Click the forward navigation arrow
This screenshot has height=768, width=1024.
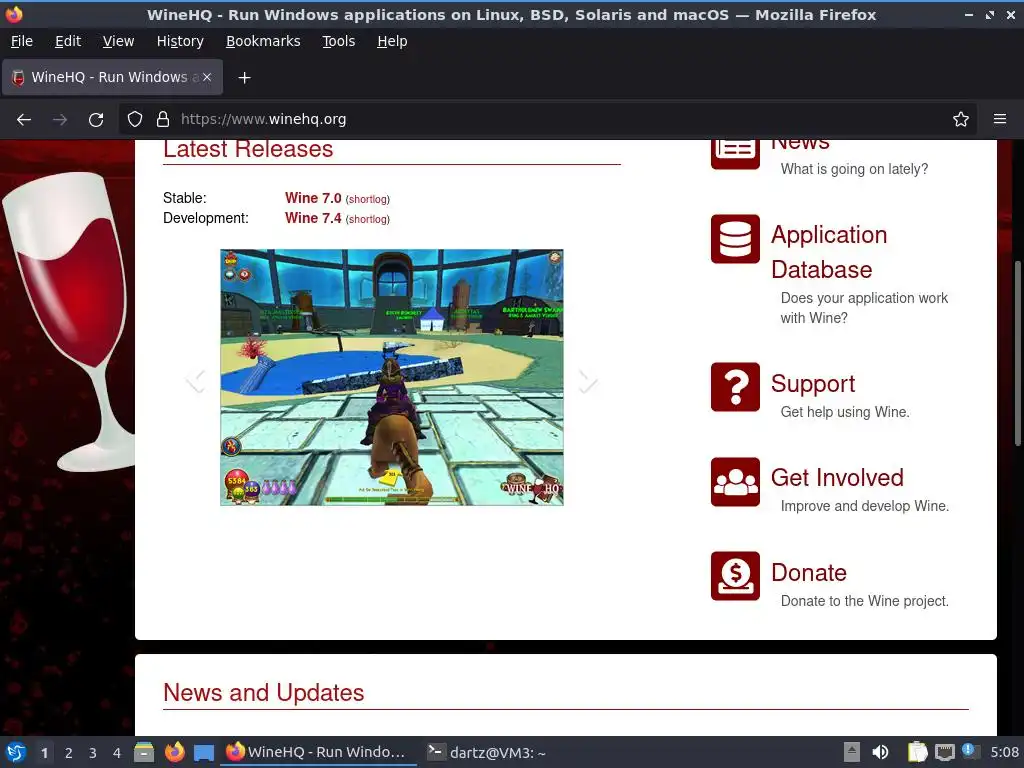[x=60, y=120]
